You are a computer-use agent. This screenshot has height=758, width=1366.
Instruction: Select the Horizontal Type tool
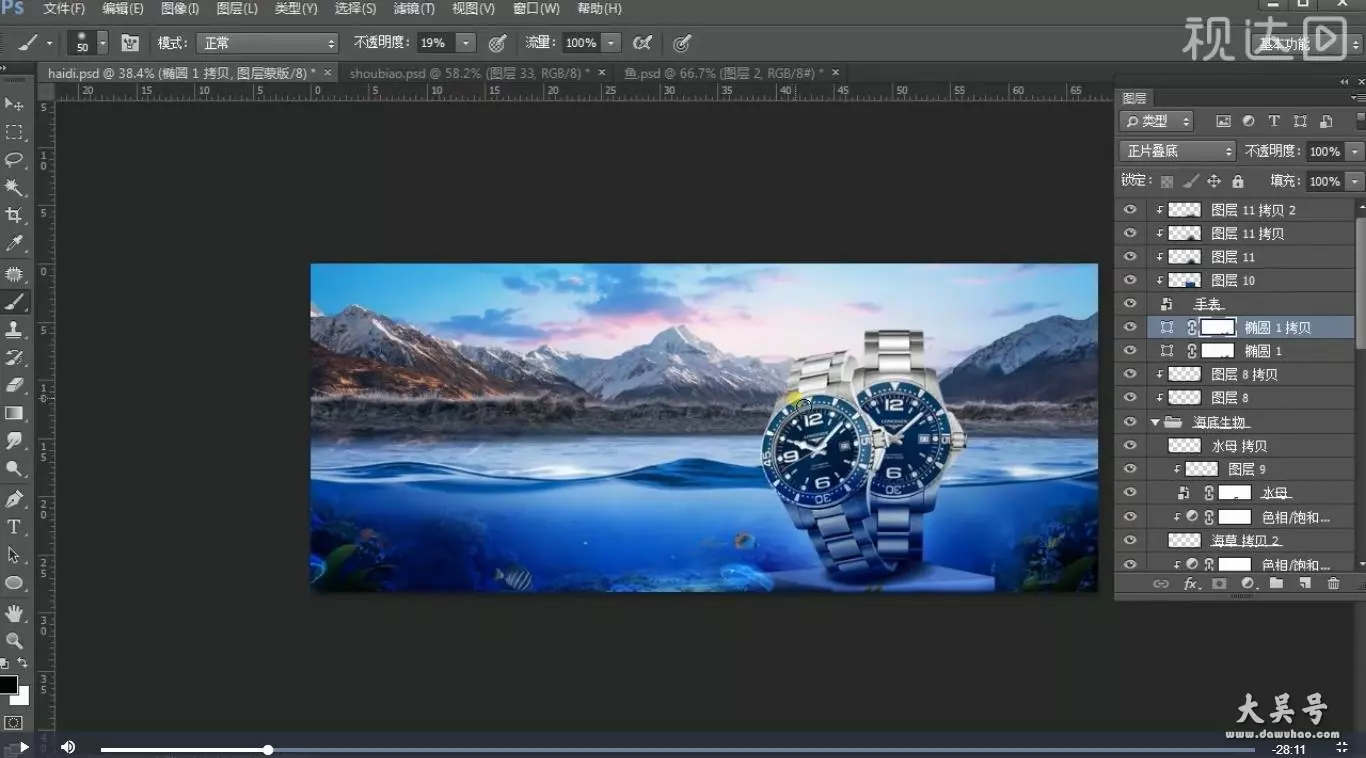(x=14, y=527)
